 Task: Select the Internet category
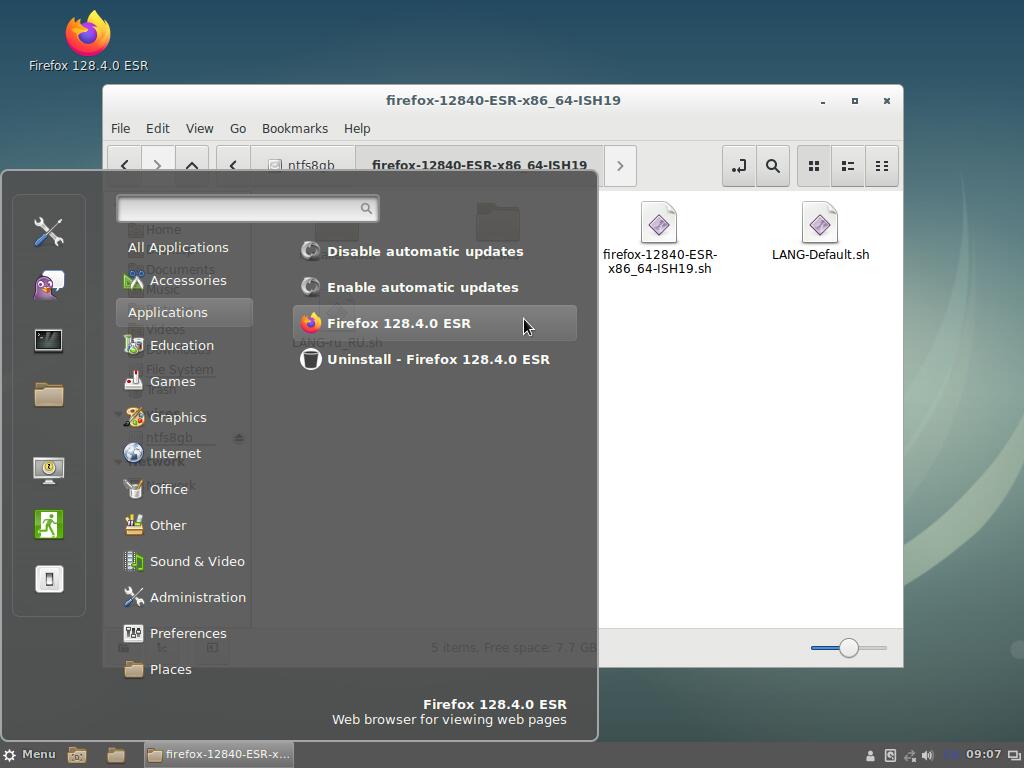(184, 453)
